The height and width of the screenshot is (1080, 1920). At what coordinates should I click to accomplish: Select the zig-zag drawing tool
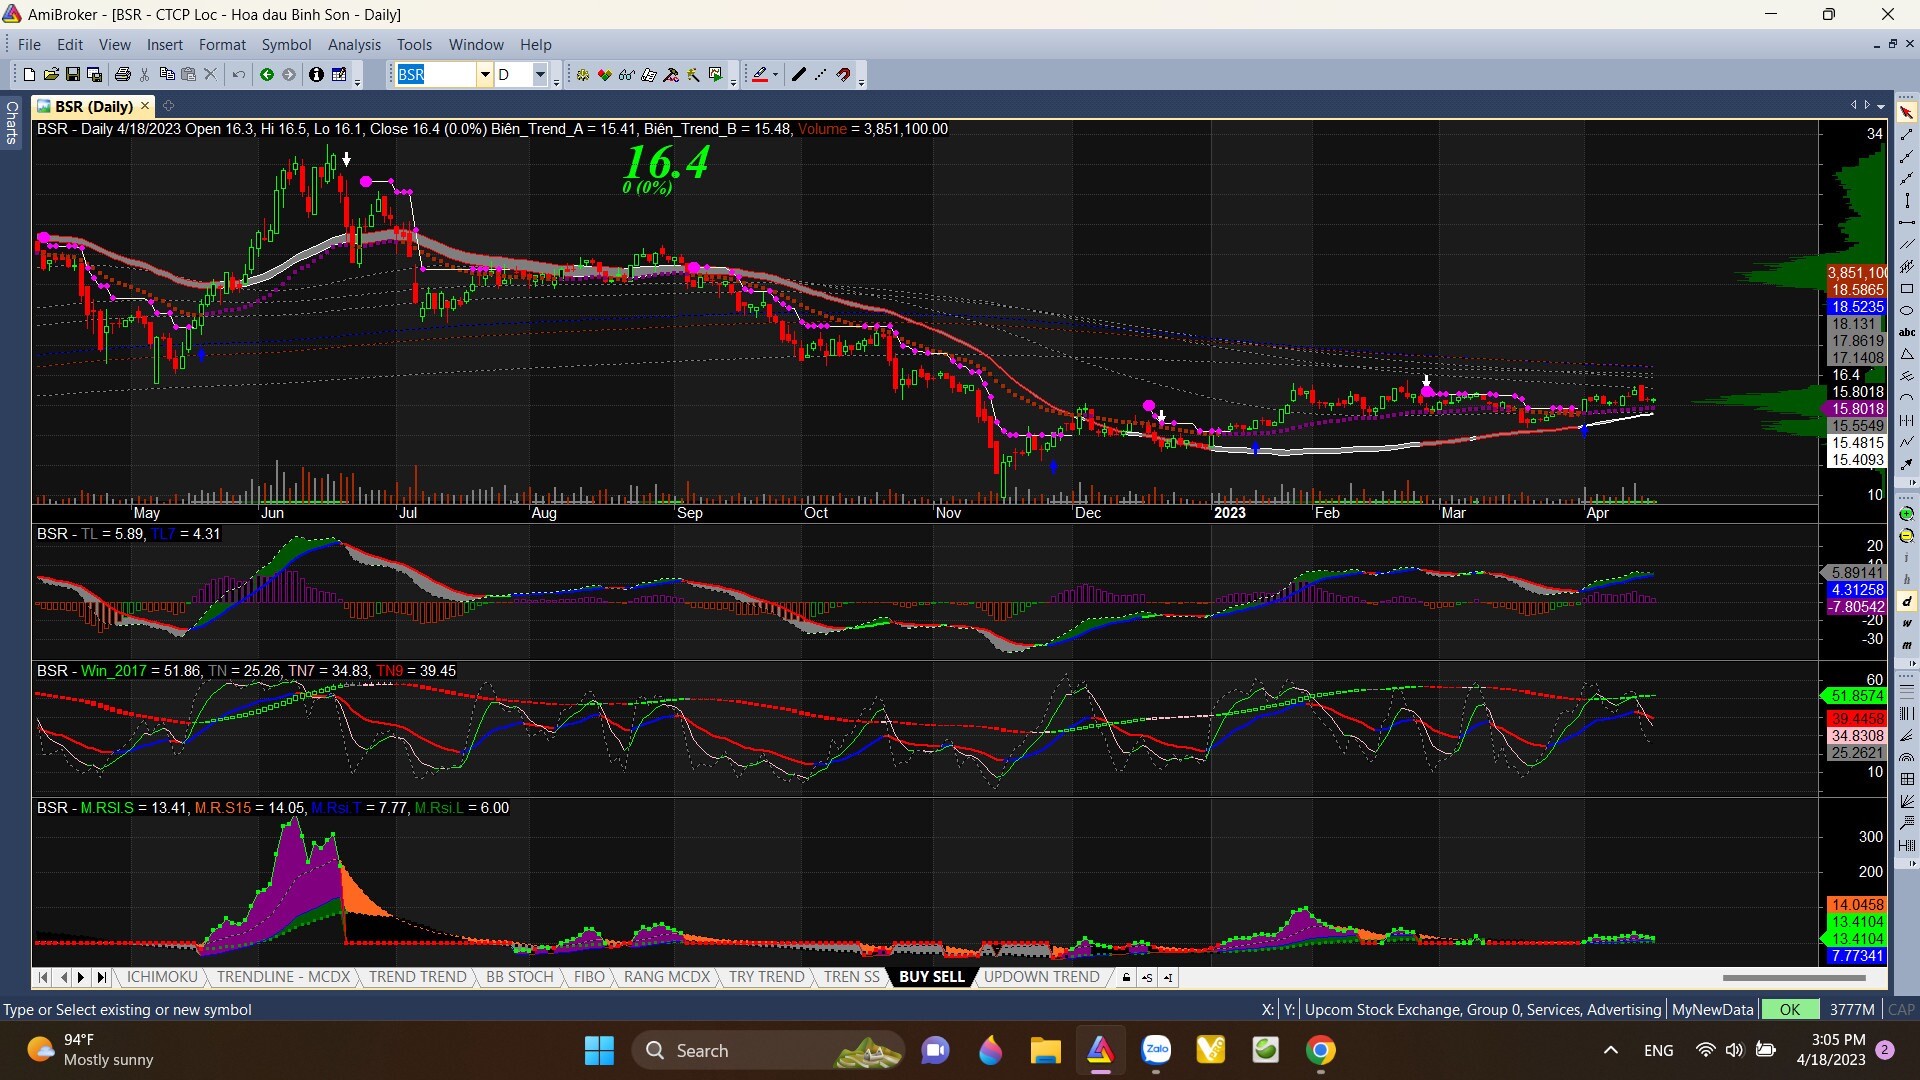[1907, 442]
